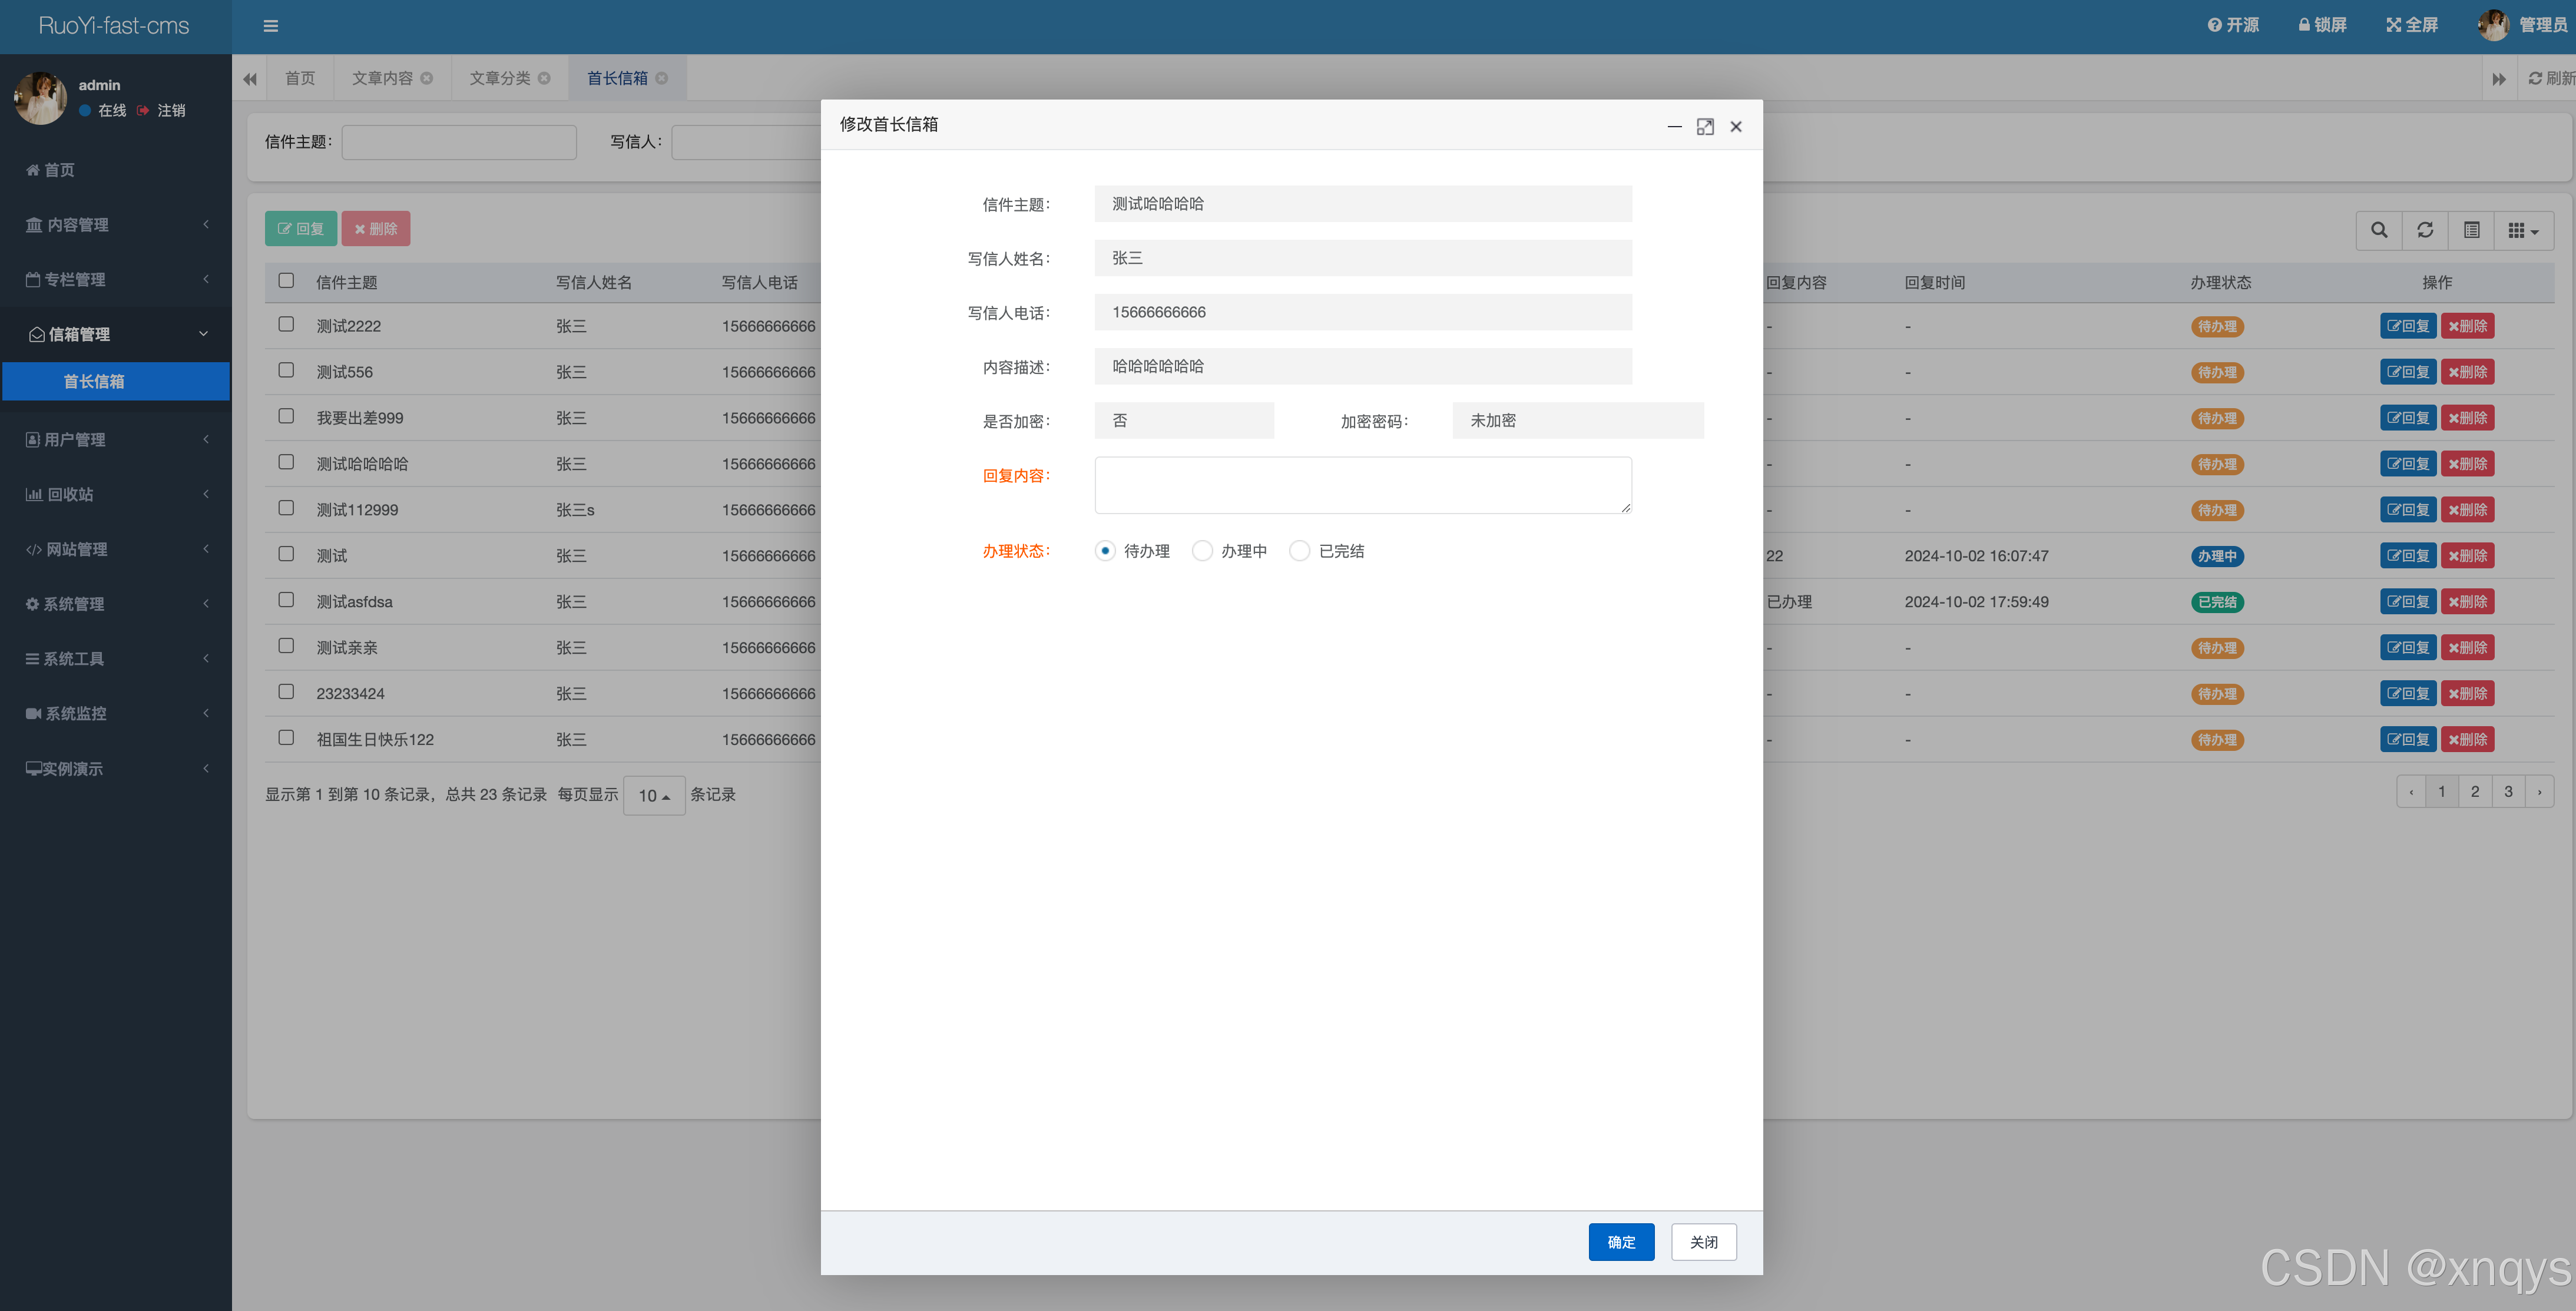Click the 确定 confirm button

coord(1621,1241)
